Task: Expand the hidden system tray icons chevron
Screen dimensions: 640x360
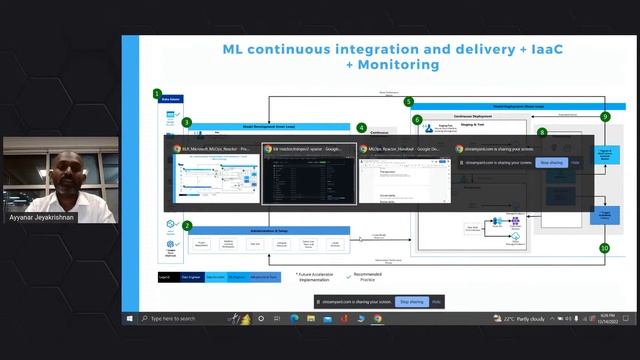Action: 552,318
